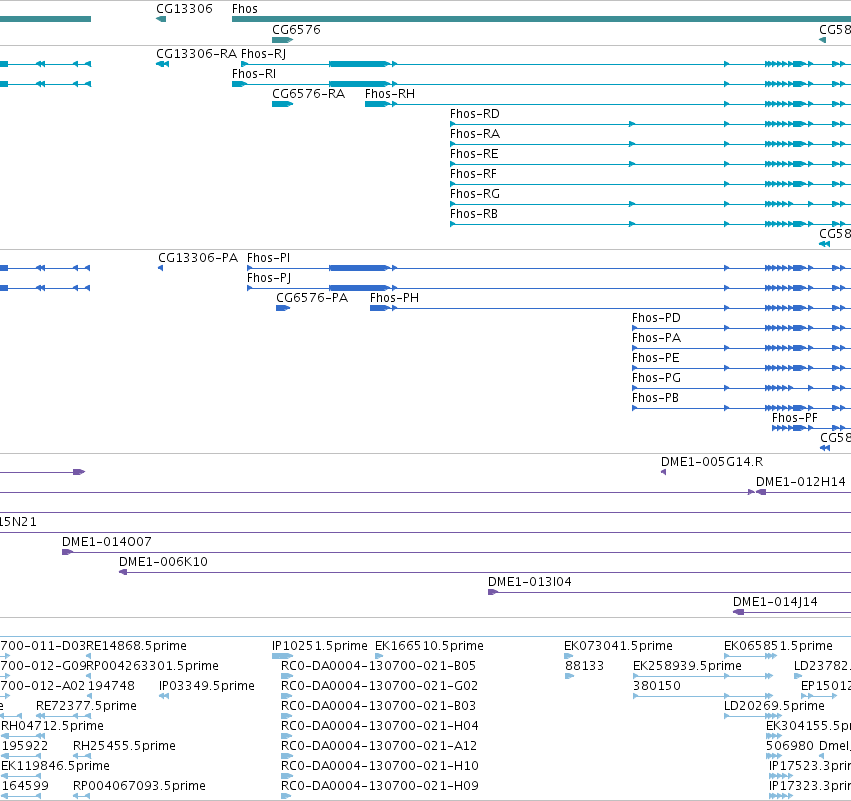851x801 pixels.
Task: Select the Fhos-PE protein label
Action: click(656, 358)
